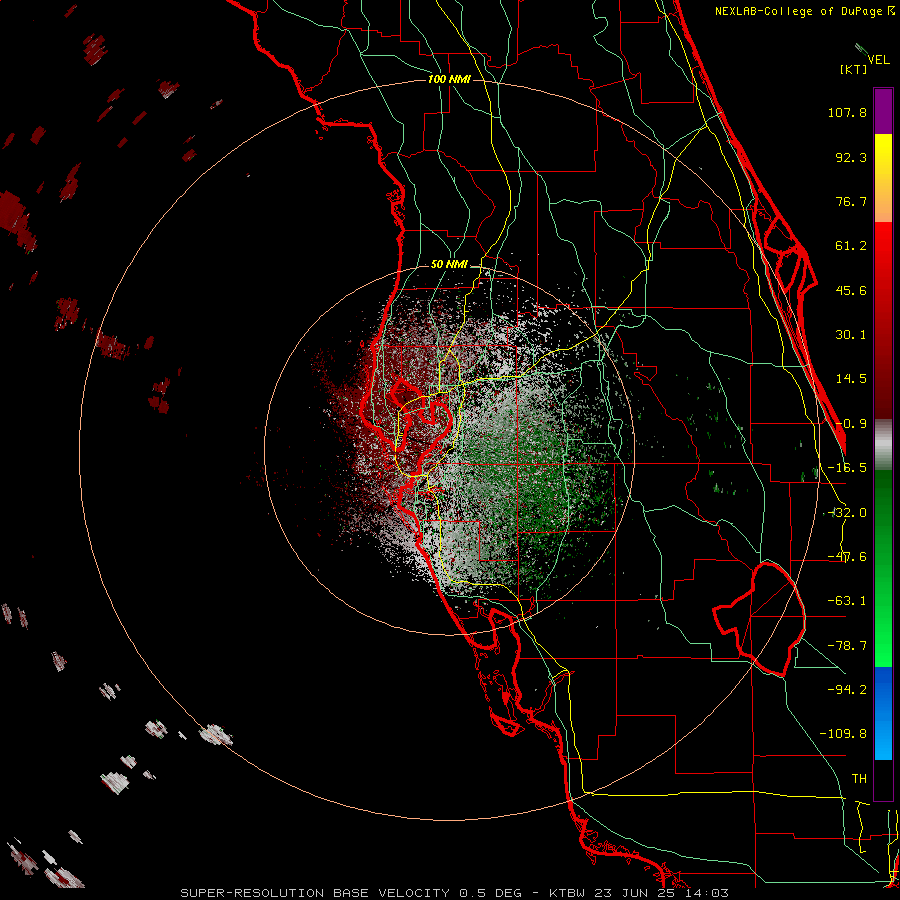Select the 30.1 value on the velocity scale
The width and height of the screenshot is (900, 900).
(x=851, y=335)
